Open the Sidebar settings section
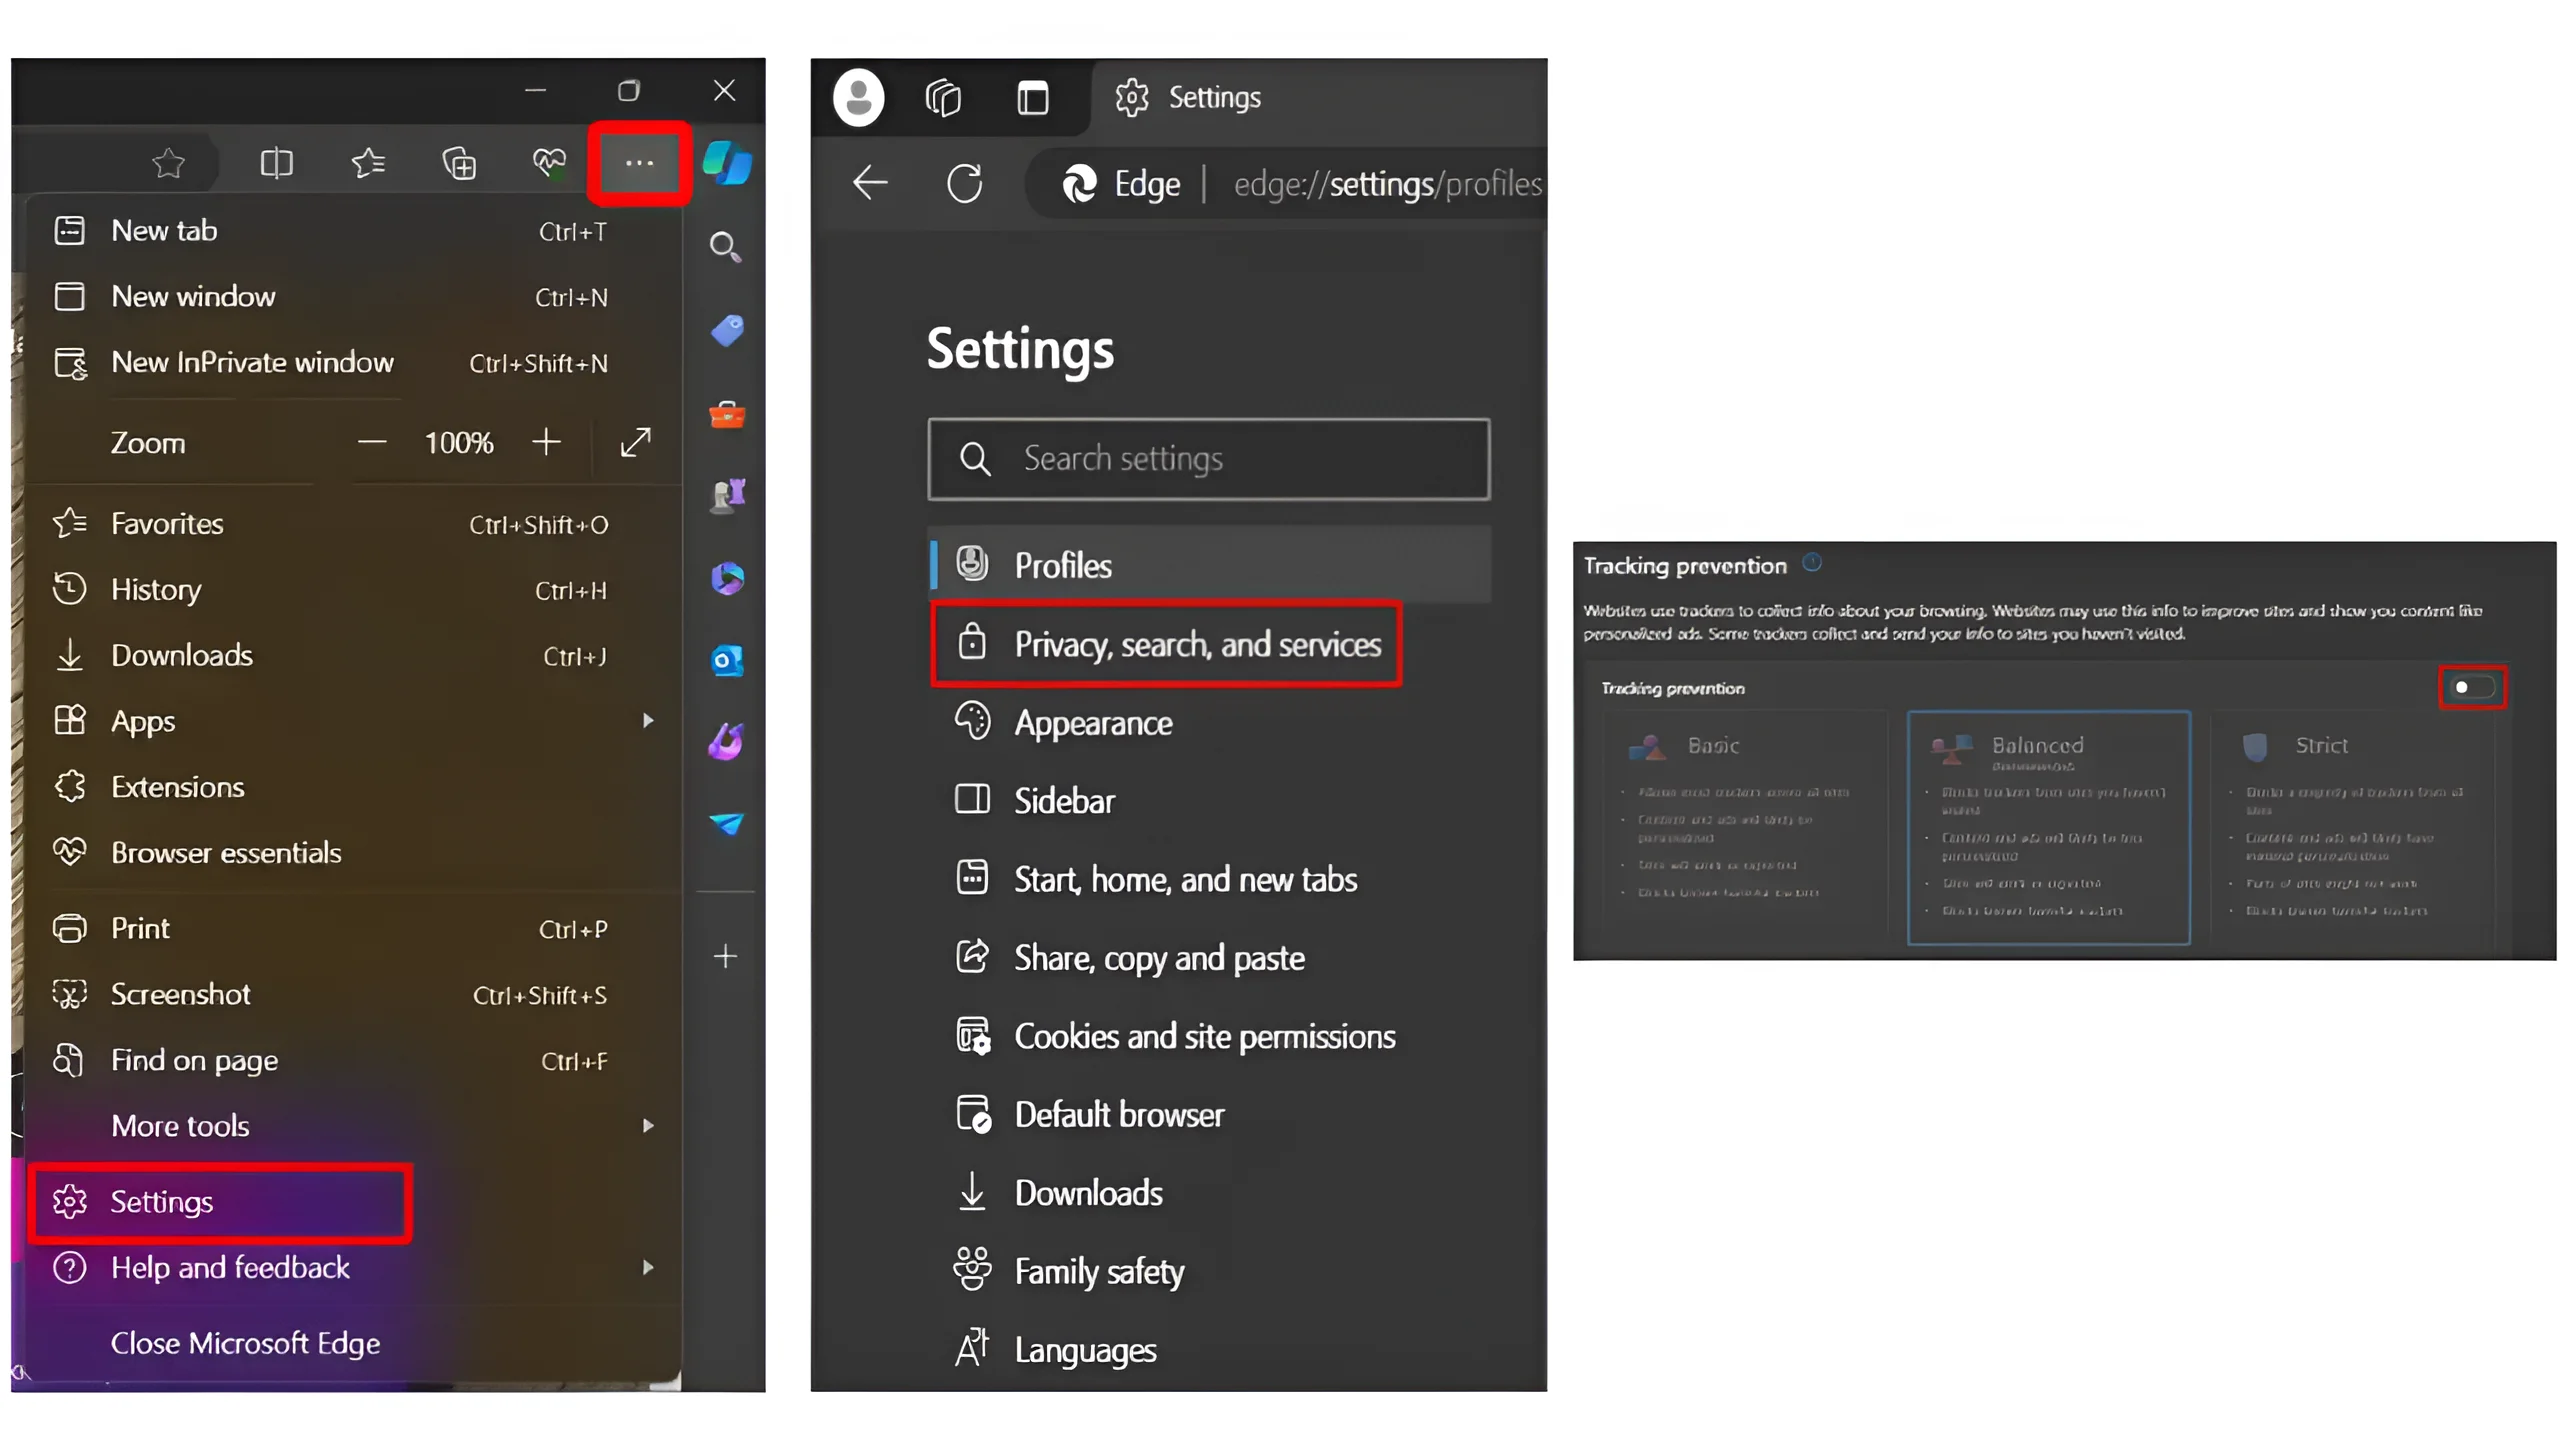This screenshot has height=1440, width=2560. (x=1208, y=800)
